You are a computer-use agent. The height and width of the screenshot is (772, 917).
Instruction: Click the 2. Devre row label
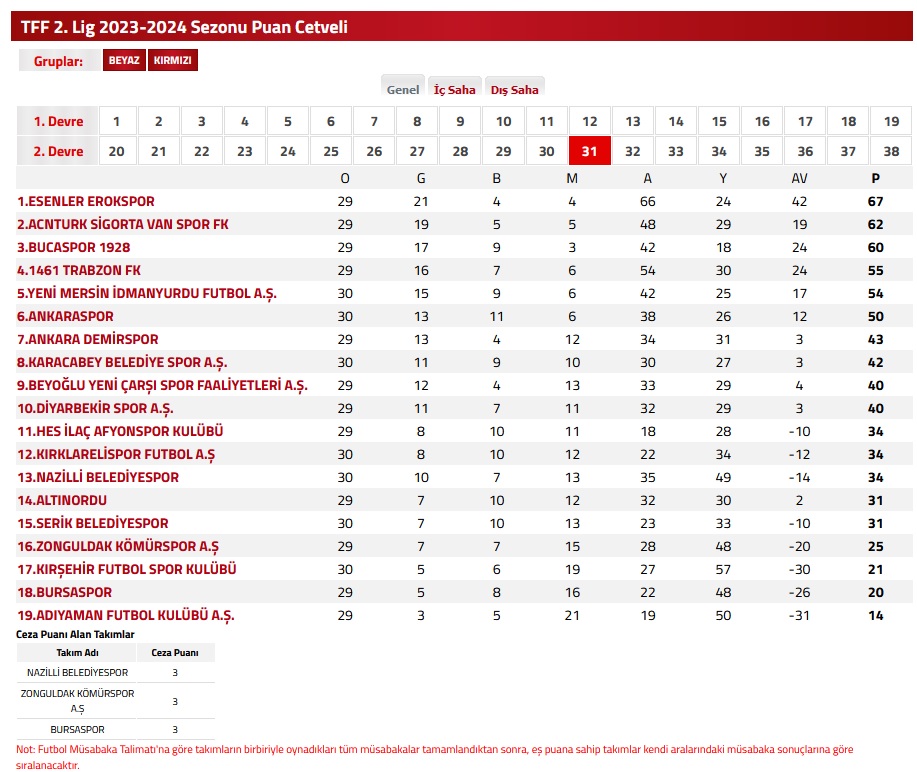[58, 151]
